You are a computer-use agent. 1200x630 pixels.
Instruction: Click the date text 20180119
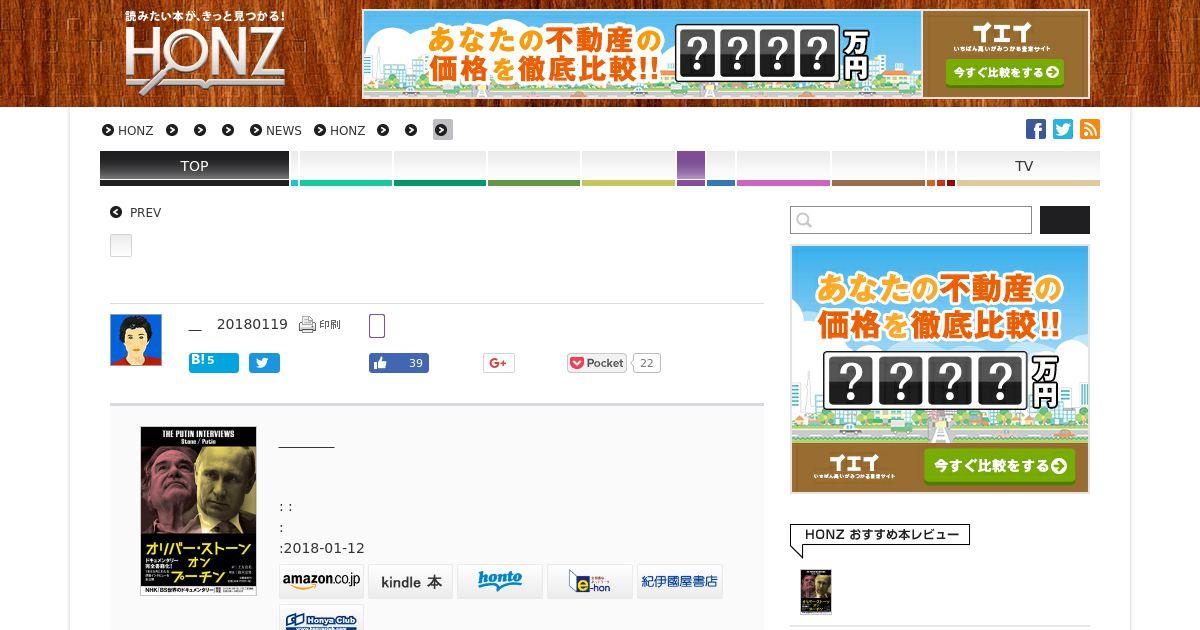(x=252, y=324)
